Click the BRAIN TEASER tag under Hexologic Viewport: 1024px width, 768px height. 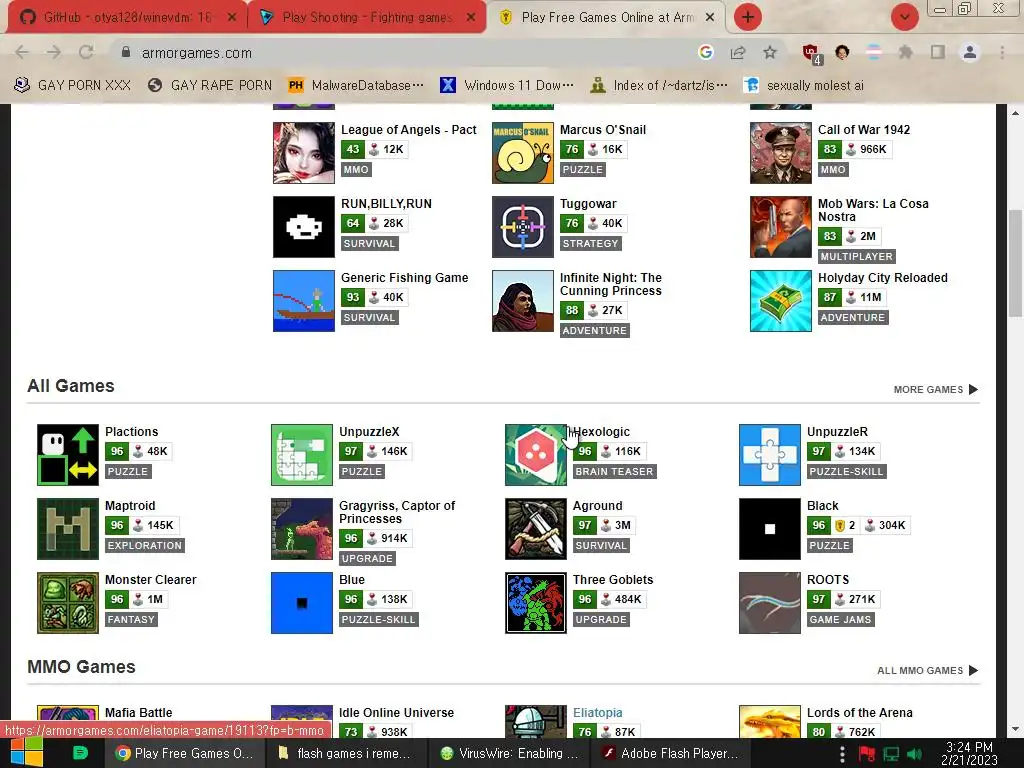(x=615, y=472)
